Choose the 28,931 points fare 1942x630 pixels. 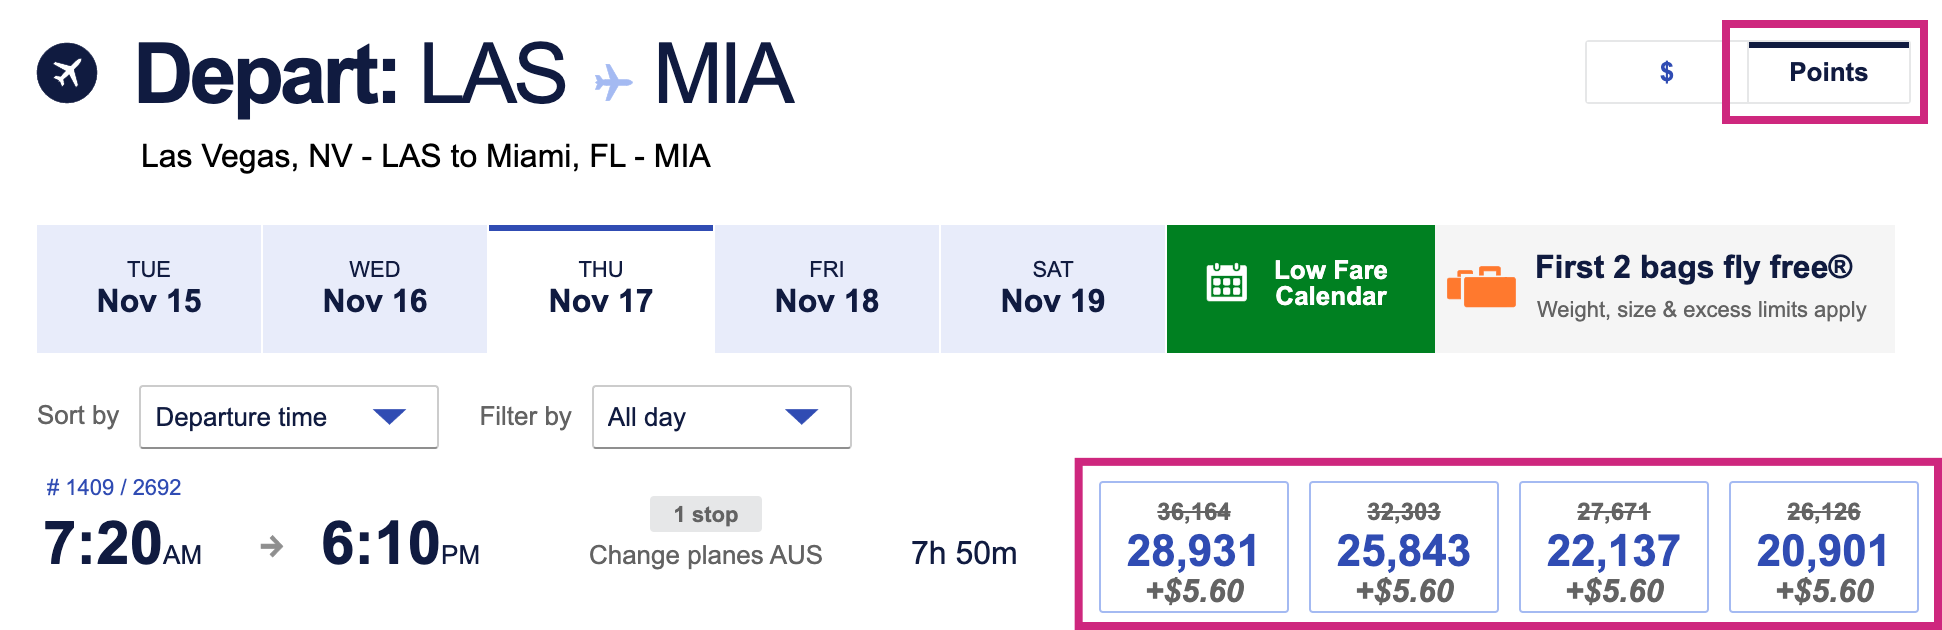(x=1193, y=547)
